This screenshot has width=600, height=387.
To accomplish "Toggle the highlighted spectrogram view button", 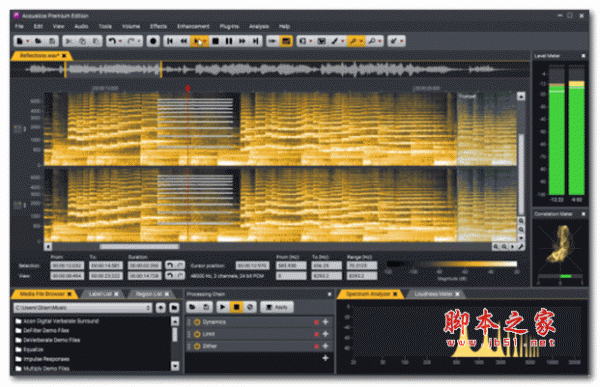I will [286, 41].
